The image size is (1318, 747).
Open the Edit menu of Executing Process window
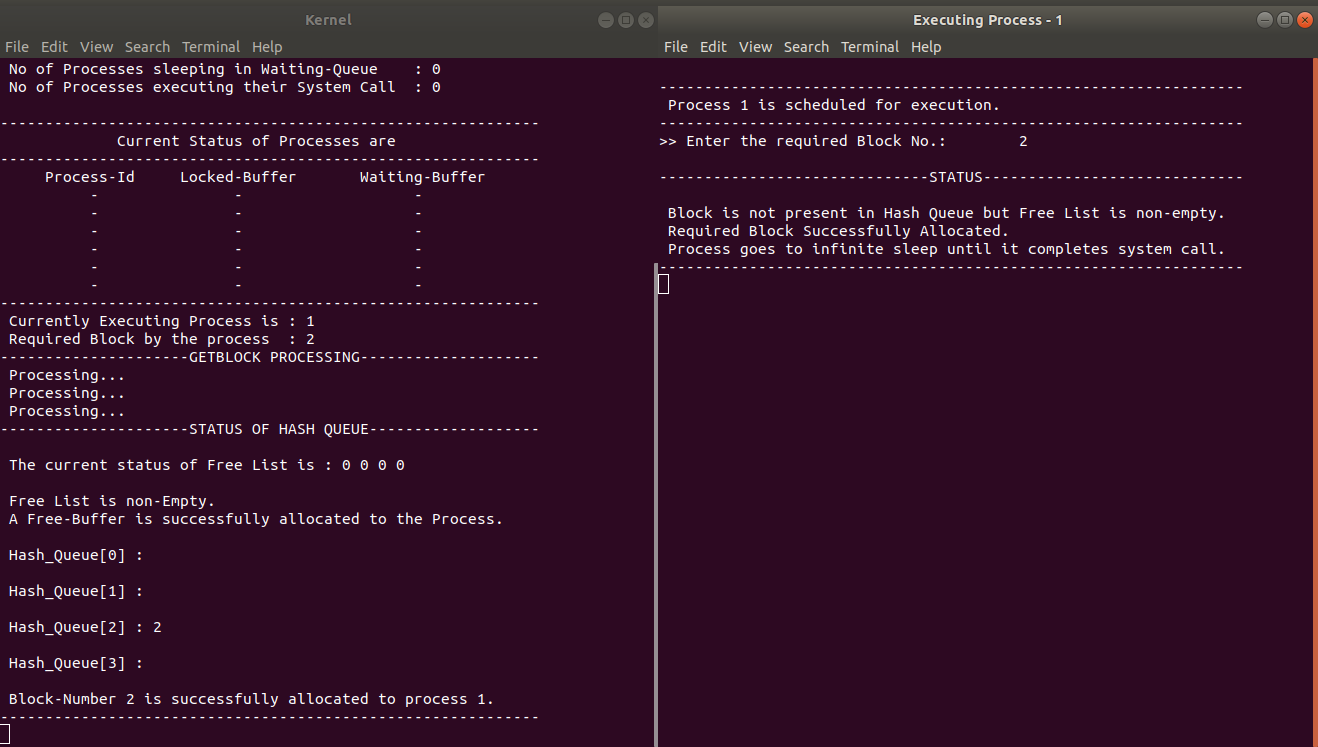click(x=712, y=46)
